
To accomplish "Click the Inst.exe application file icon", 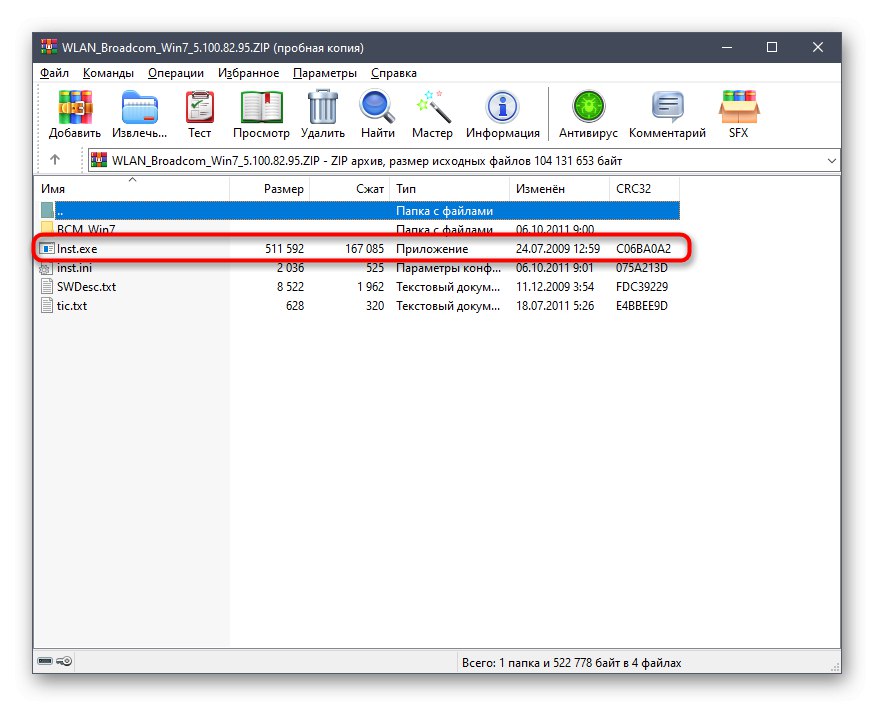I will 47,249.
